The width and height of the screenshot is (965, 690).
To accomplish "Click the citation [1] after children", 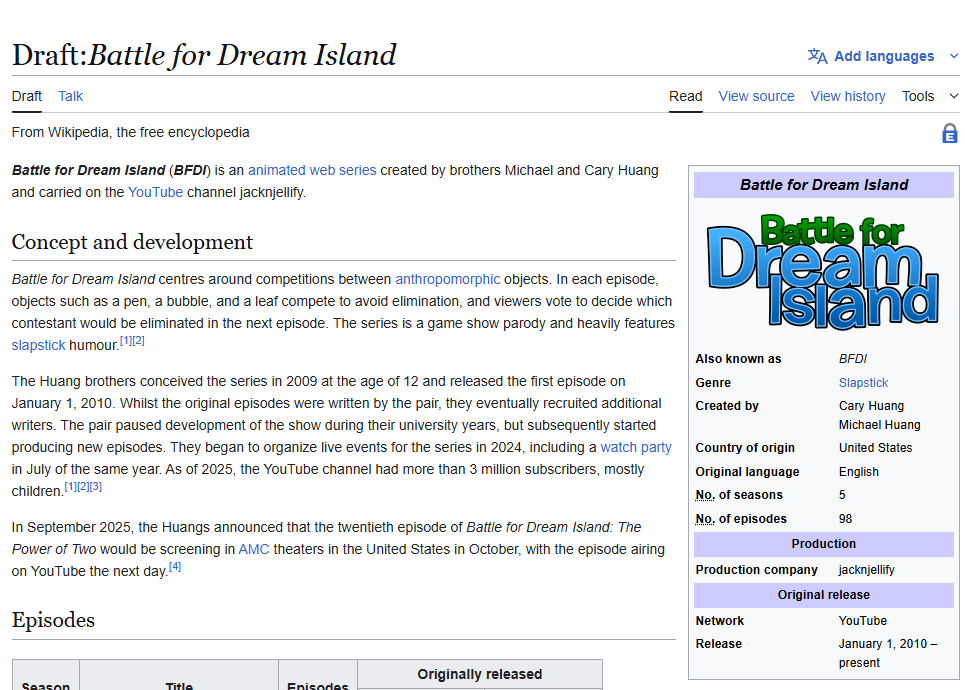I will click(x=70, y=486).
